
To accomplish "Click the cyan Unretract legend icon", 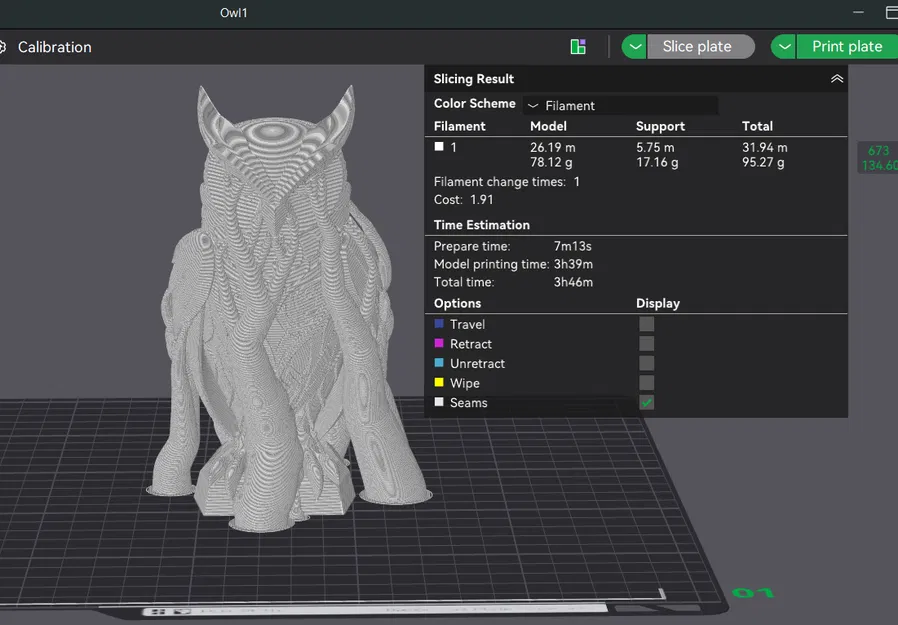I will [x=439, y=363].
